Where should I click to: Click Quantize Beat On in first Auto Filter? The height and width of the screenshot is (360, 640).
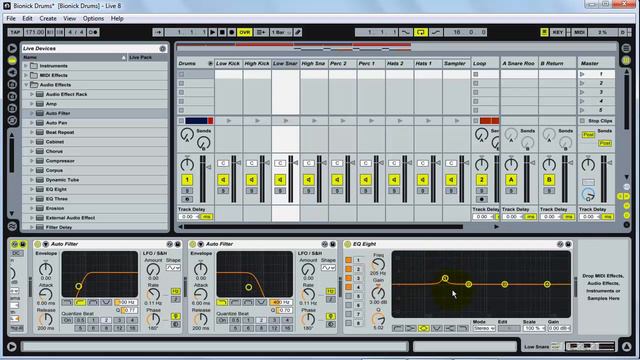click(x=67, y=320)
